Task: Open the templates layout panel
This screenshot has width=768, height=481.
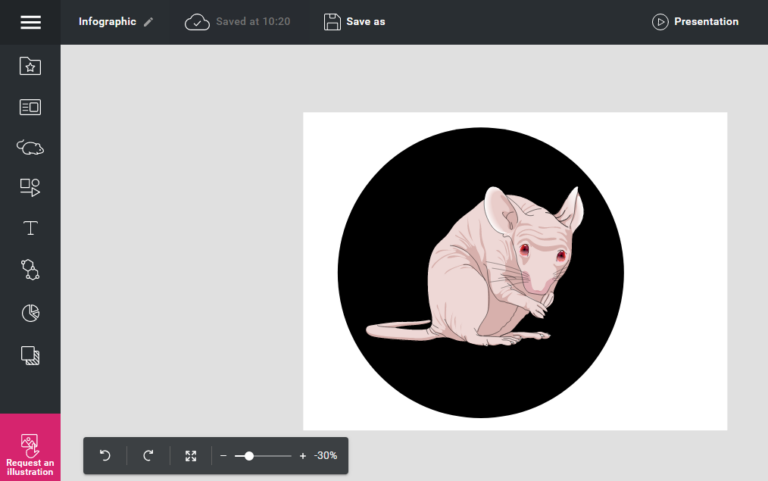Action: 30,107
